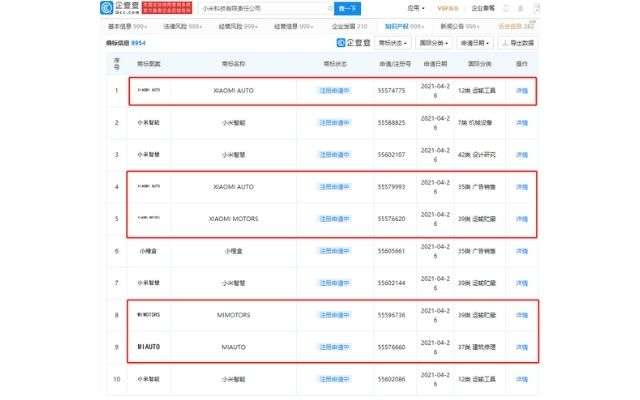Image resolution: width=640 pixels, height=400 pixels.
Task: Switch to the 法律风险 tab
Action: tap(182, 27)
